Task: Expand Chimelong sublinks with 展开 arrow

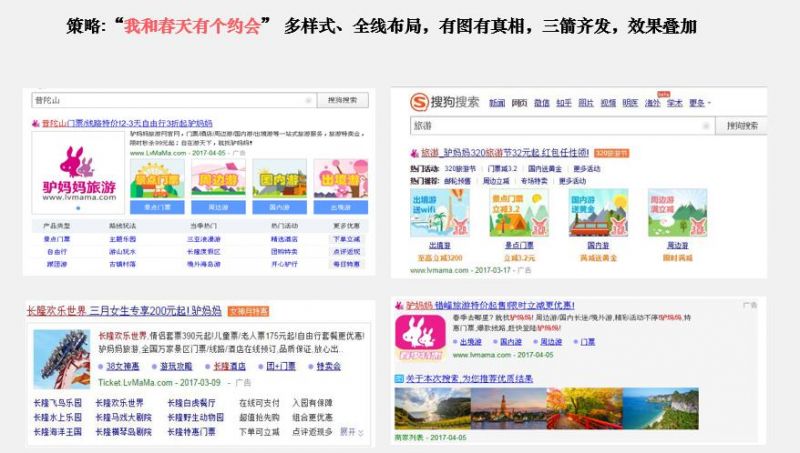Action: point(352,432)
